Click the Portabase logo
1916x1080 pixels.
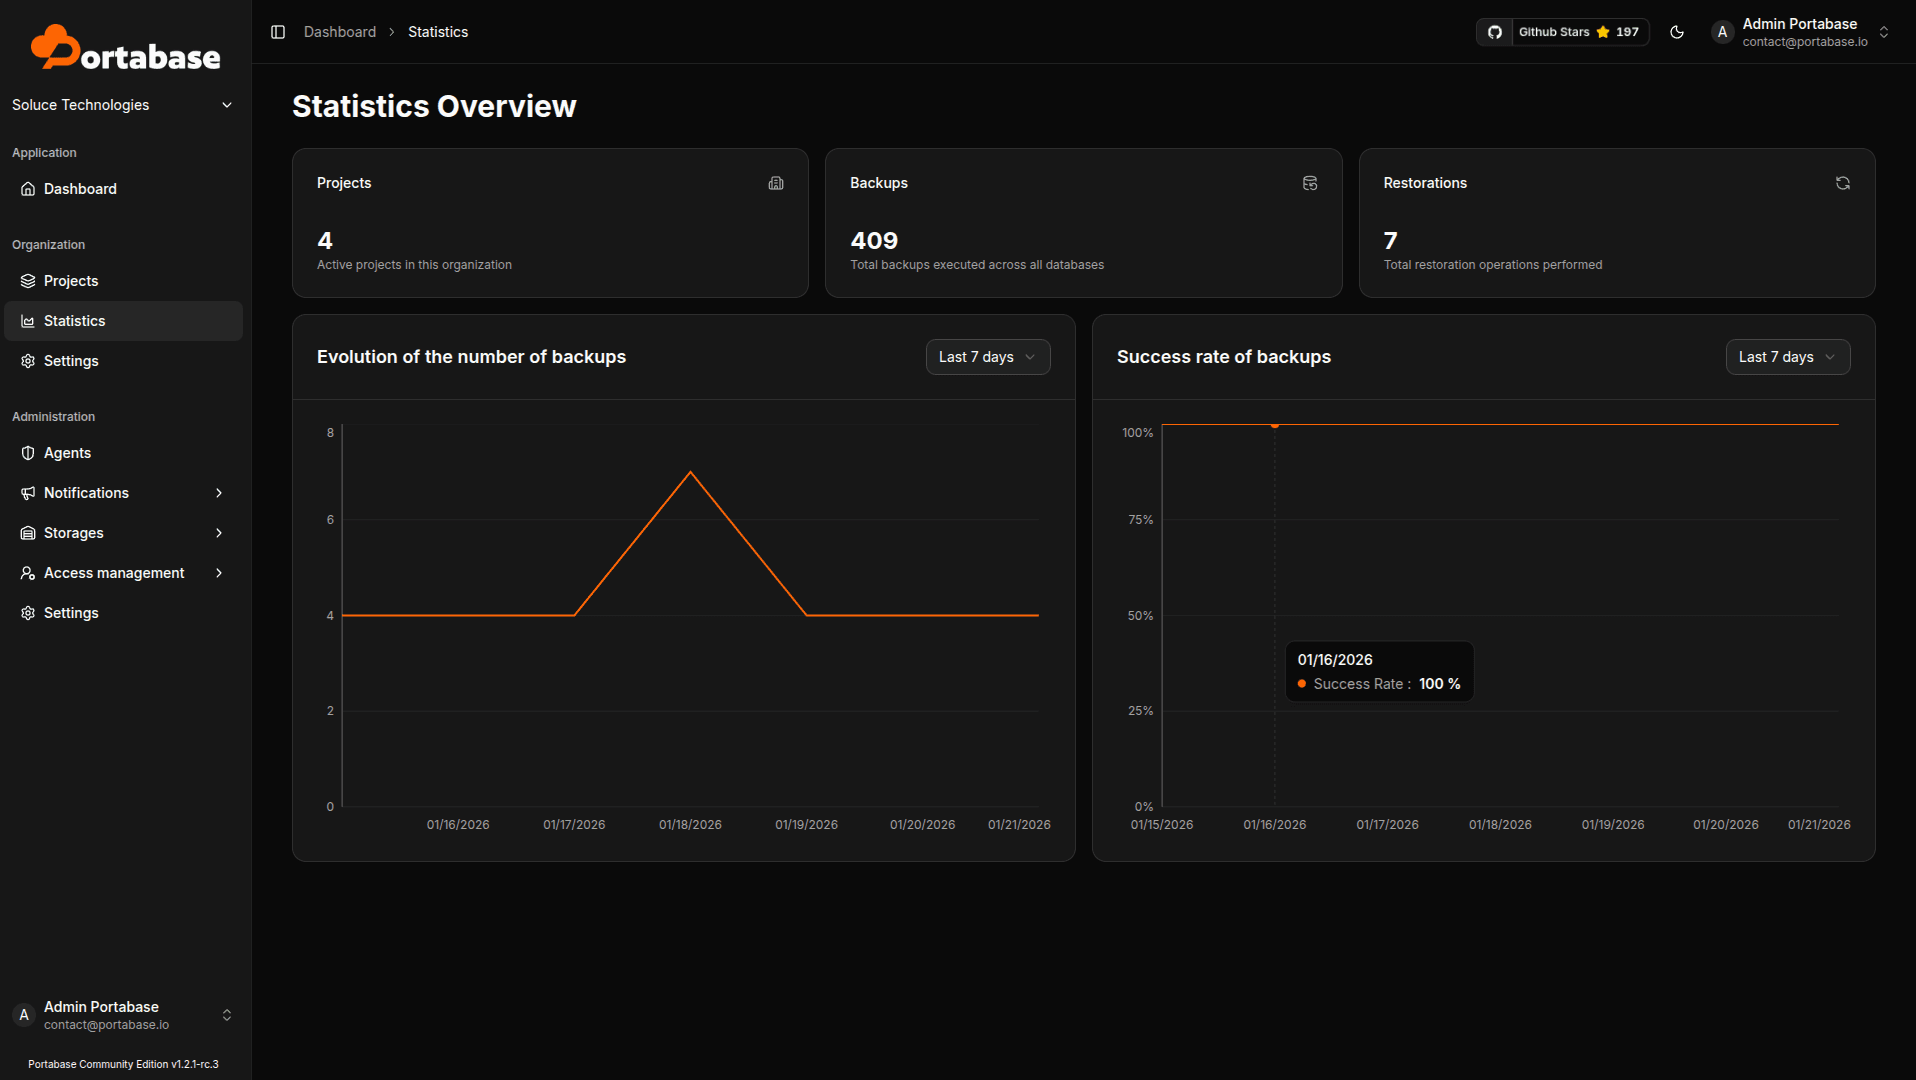(x=125, y=48)
